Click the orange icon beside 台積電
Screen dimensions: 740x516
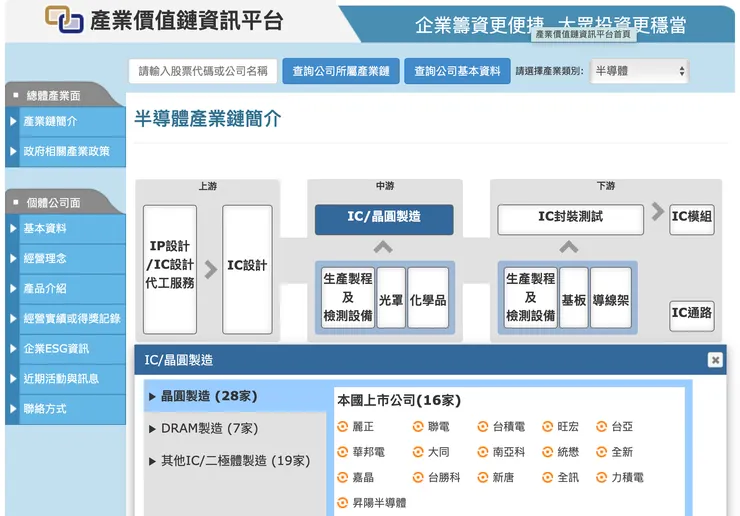tap(482, 427)
